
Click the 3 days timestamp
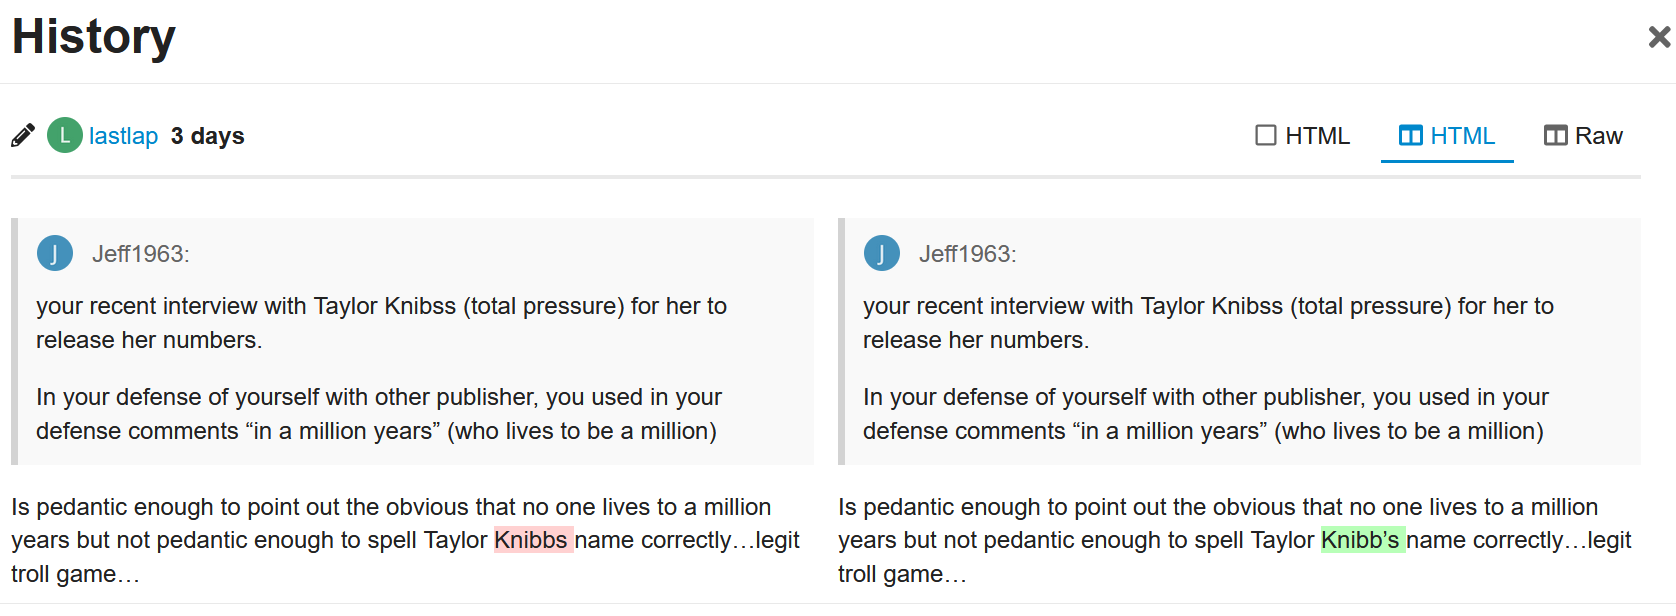click(x=208, y=135)
